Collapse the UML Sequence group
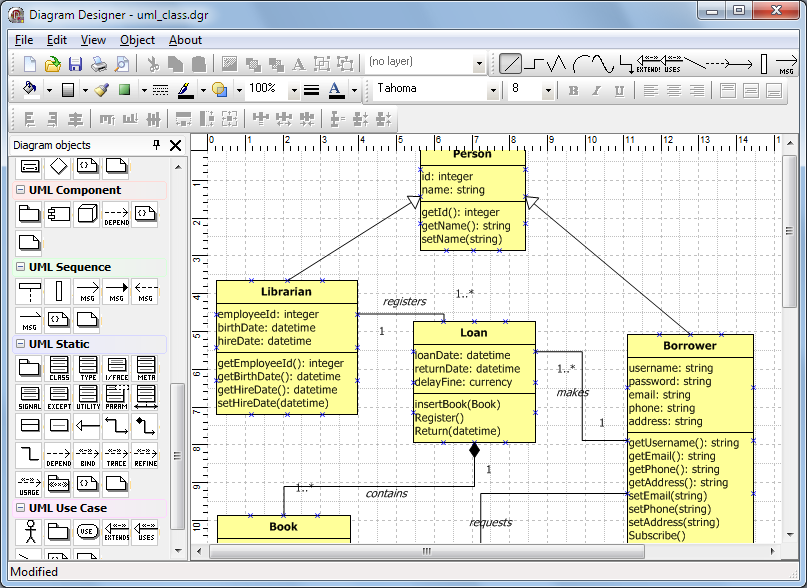Screen dimensions: 807x588 point(21,267)
